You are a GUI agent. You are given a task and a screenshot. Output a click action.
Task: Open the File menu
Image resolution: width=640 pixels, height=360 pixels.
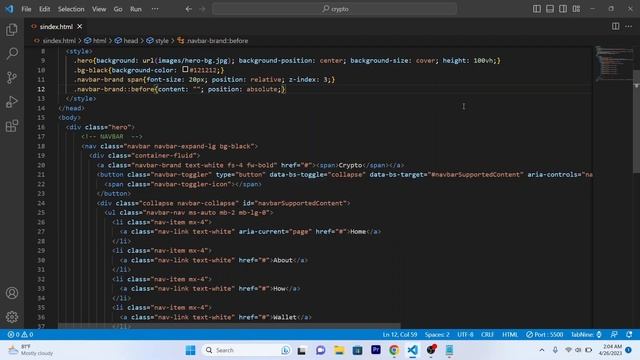(26, 9)
